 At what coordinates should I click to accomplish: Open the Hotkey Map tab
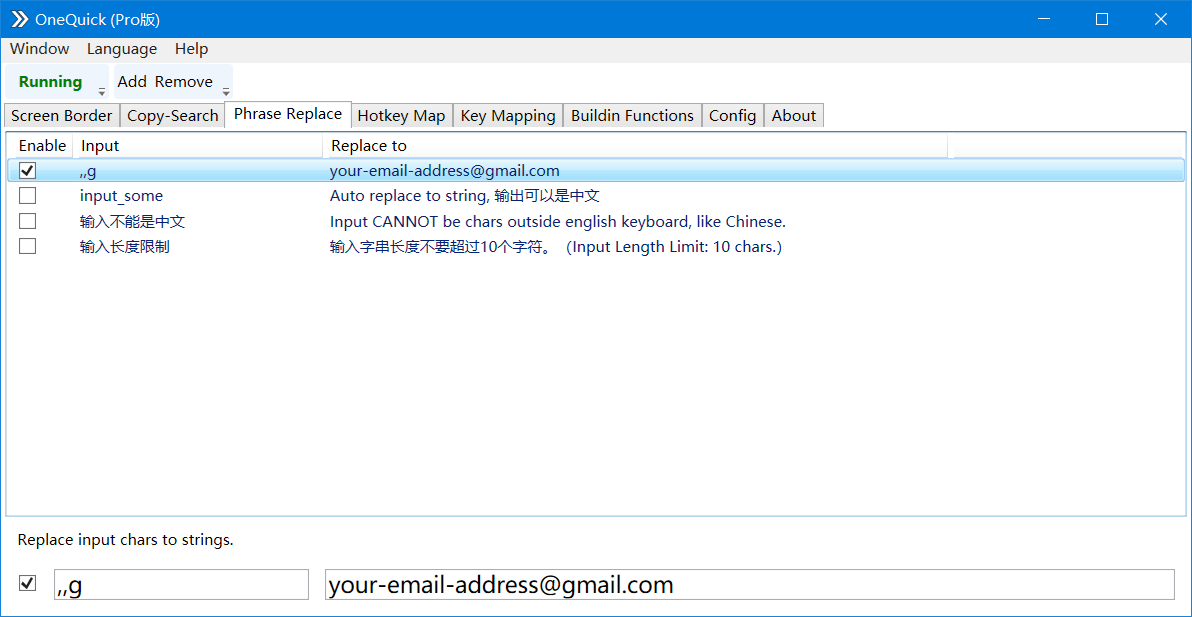[x=401, y=115]
